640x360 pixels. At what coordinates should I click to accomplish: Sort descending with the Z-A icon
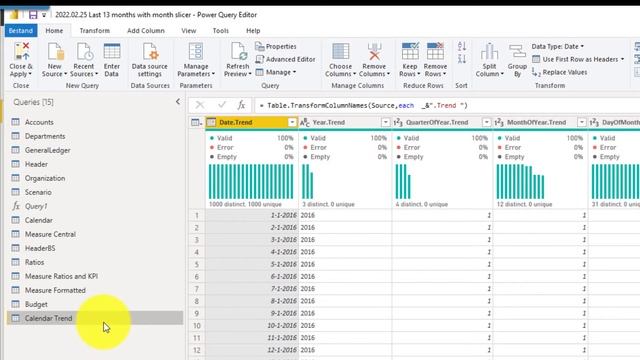point(462,59)
